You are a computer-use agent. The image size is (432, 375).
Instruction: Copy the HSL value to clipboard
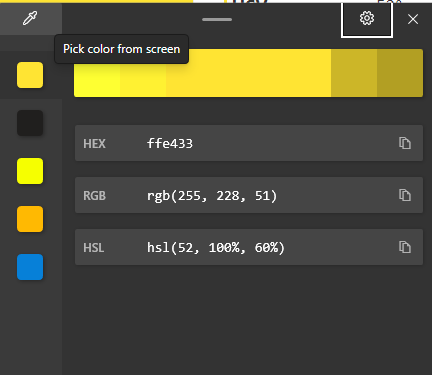pyautogui.click(x=405, y=247)
